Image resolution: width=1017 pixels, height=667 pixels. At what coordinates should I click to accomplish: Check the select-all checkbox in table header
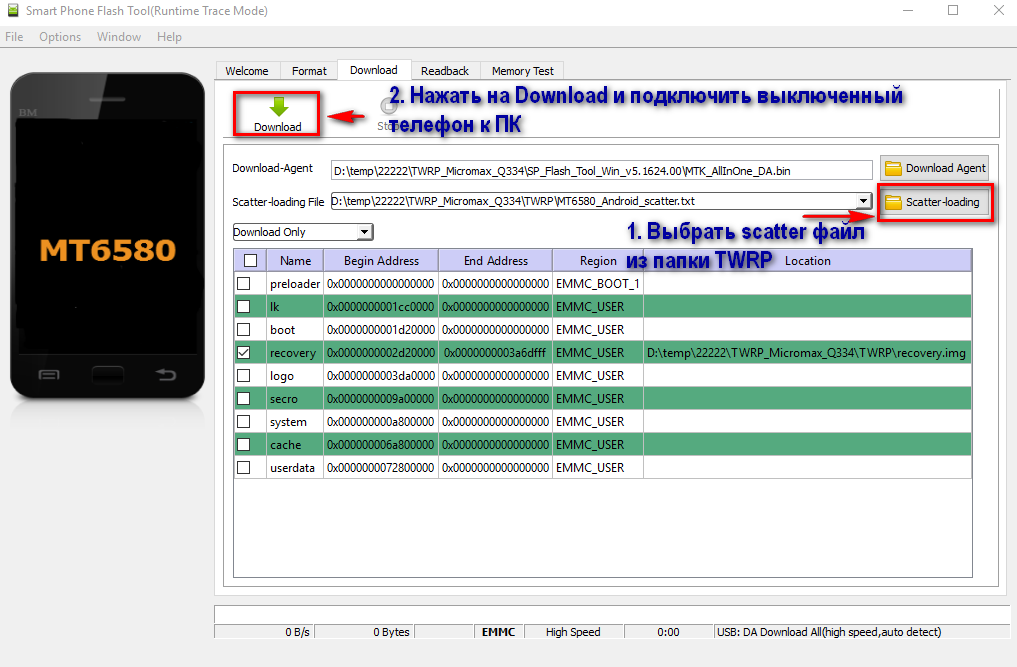coord(250,261)
